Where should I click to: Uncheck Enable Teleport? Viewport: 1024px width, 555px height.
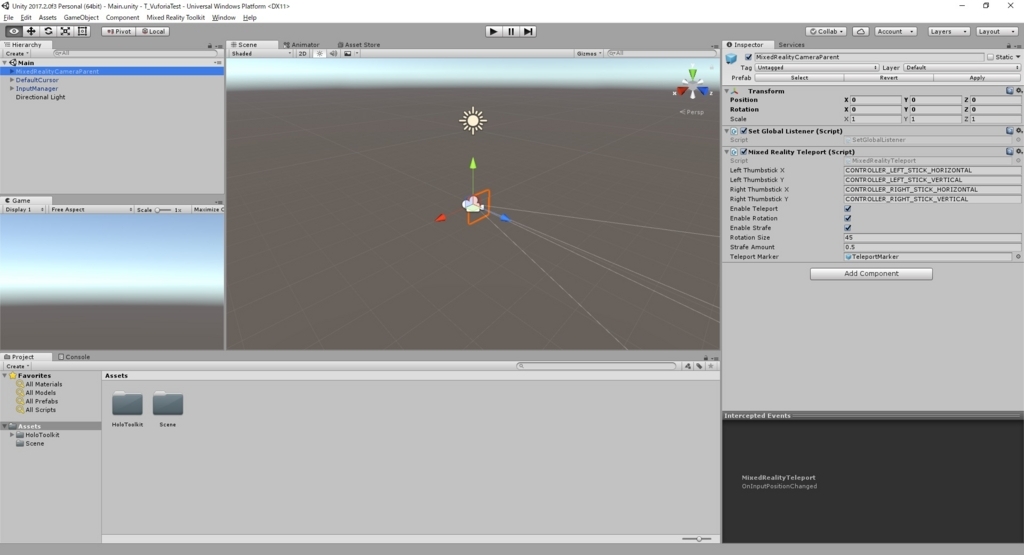pos(848,209)
